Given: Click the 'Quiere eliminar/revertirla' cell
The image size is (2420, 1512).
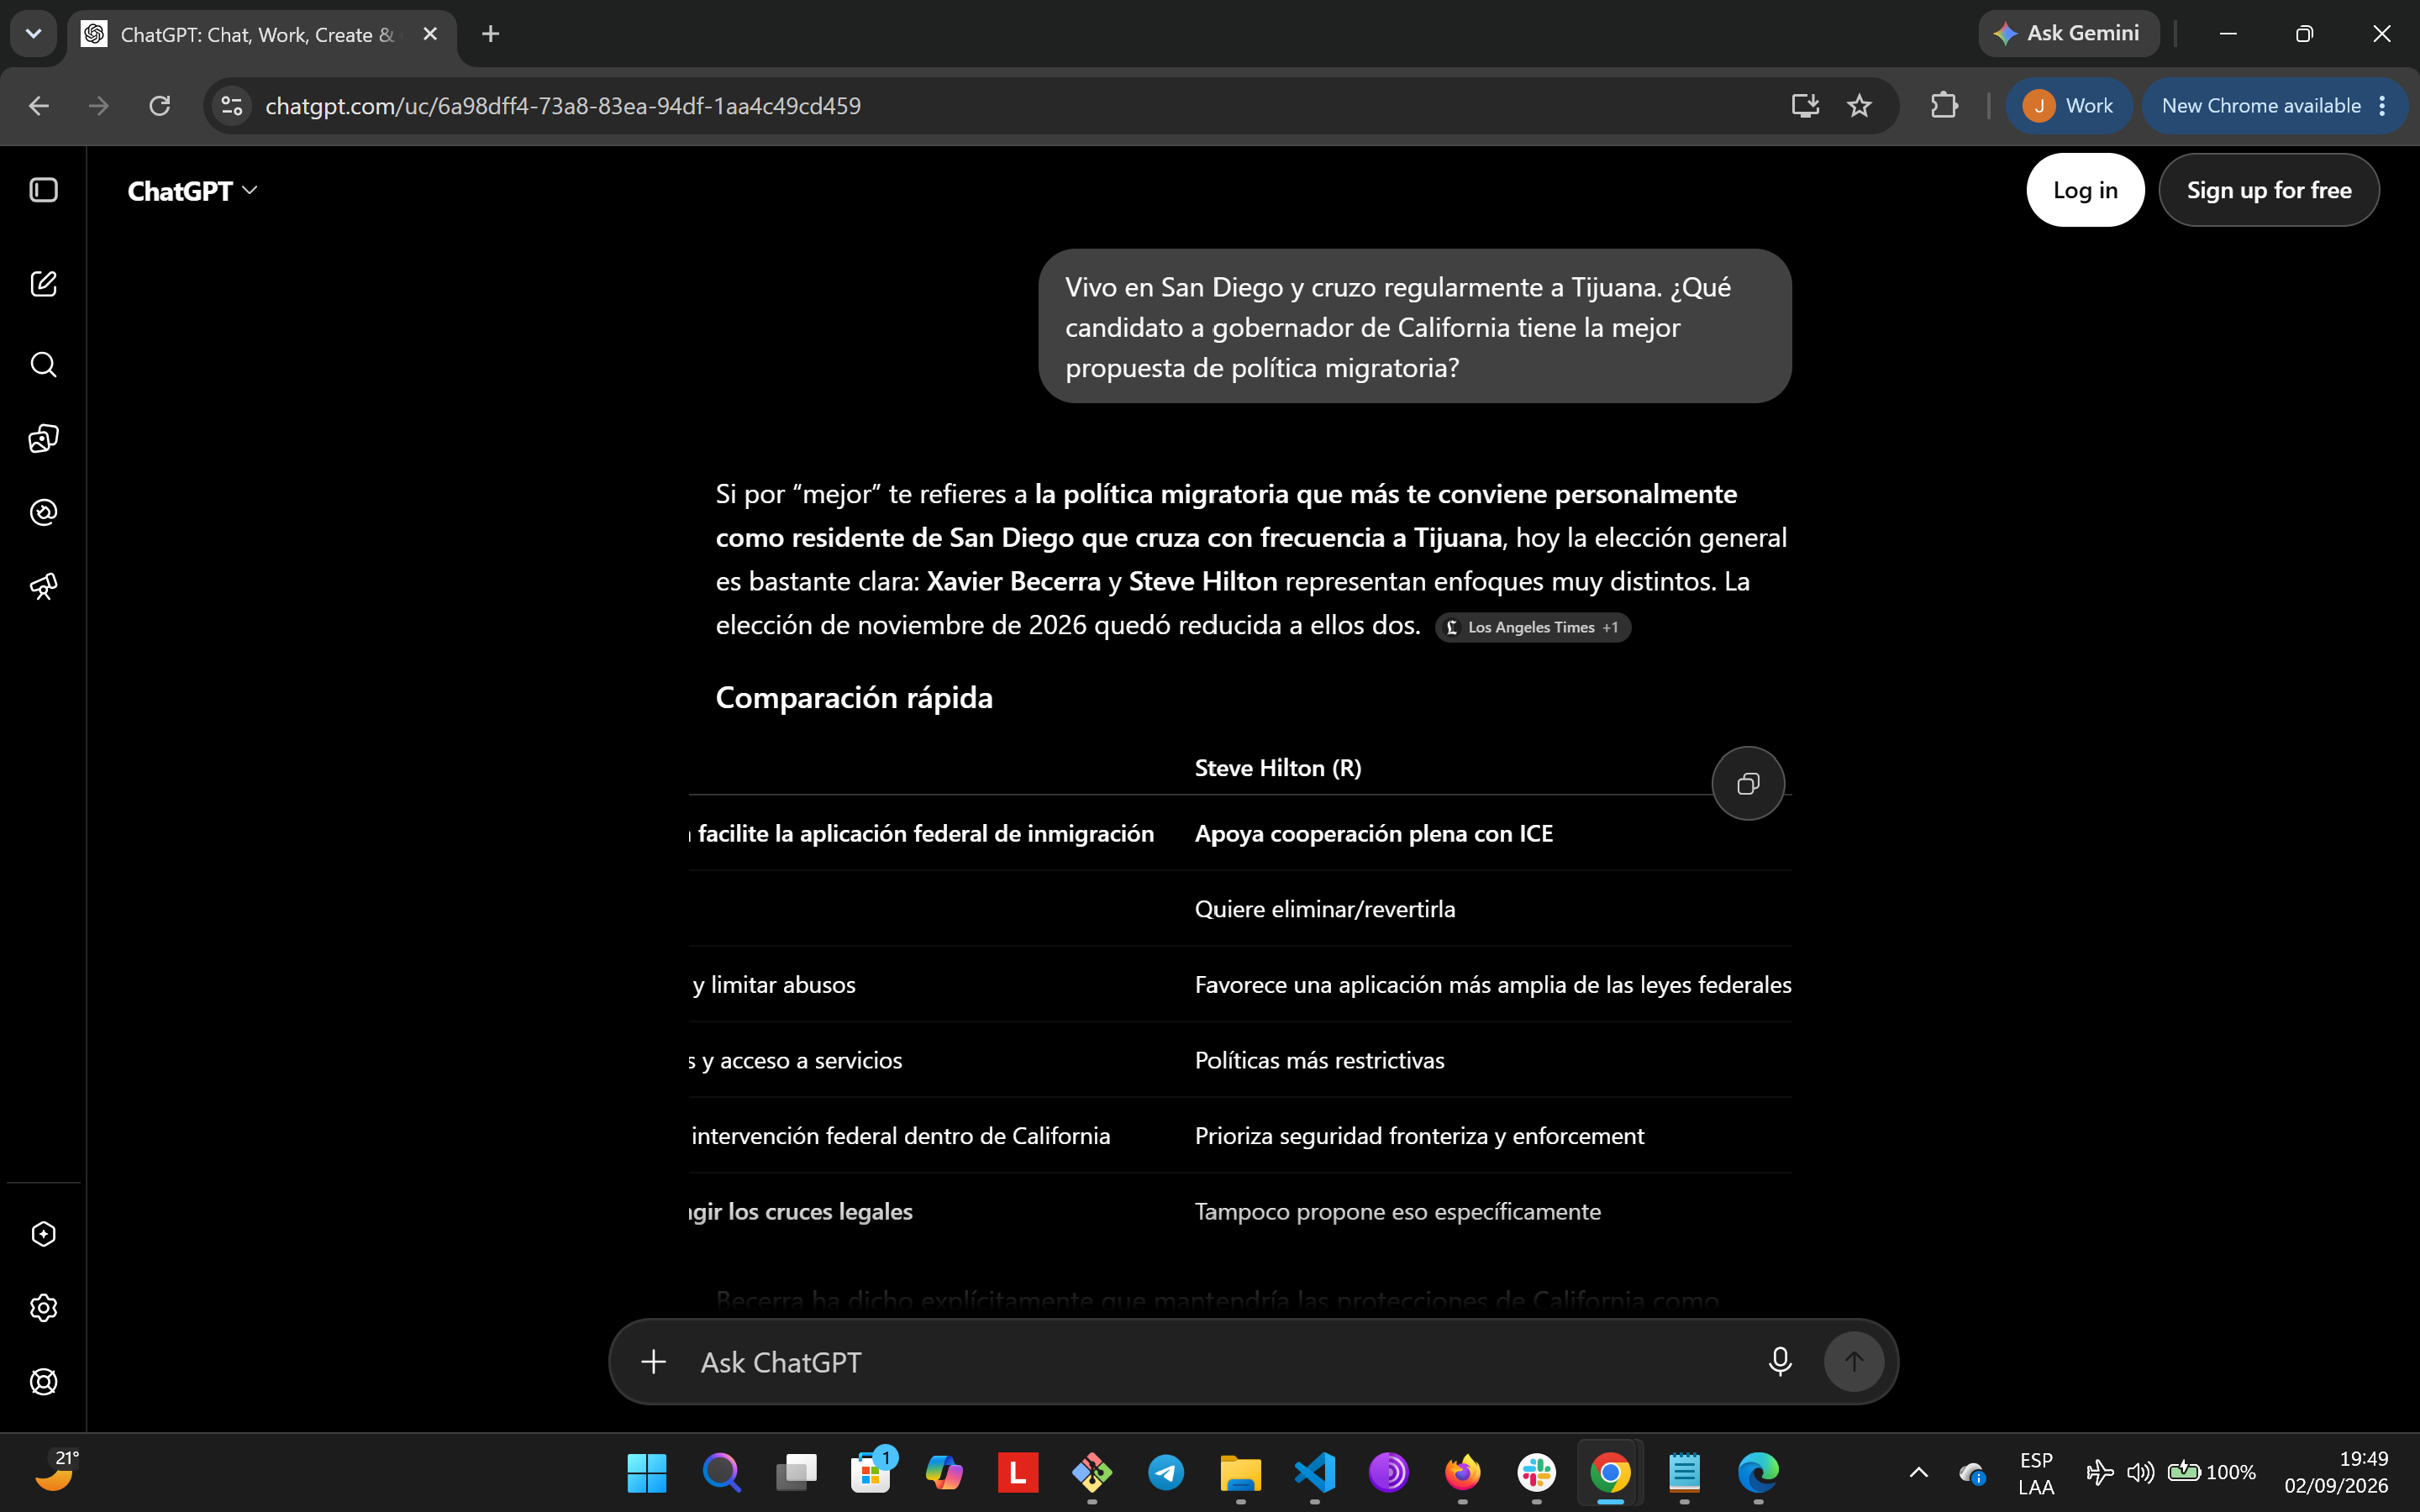Looking at the screenshot, I should click(1325, 909).
